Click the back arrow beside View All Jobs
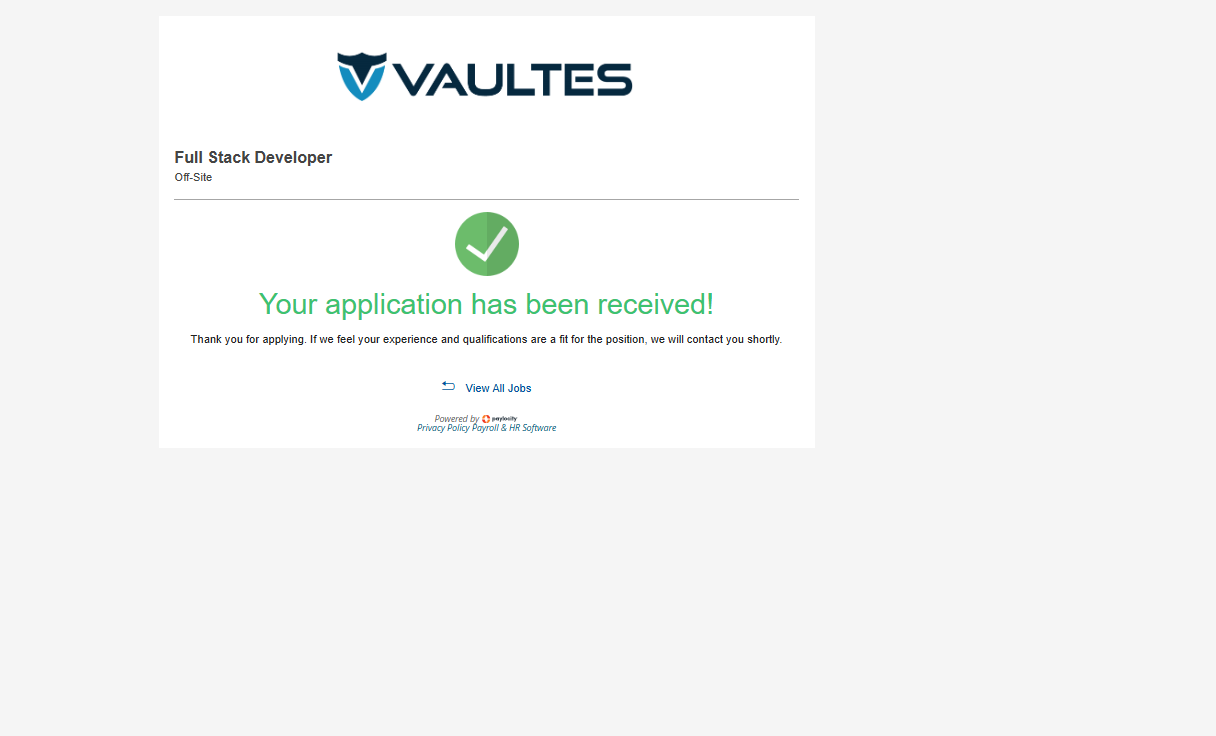 [x=448, y=386]
